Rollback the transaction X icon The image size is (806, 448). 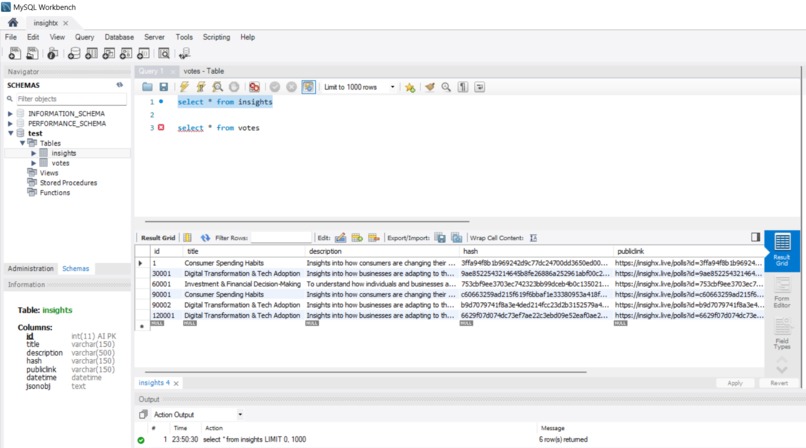click(291, 87)
